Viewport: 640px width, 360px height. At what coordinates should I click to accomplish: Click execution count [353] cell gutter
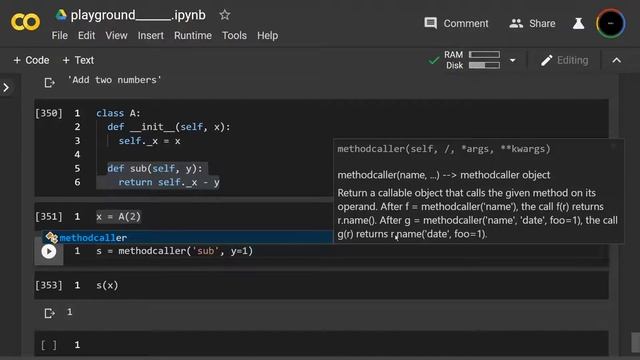(49, 285)
